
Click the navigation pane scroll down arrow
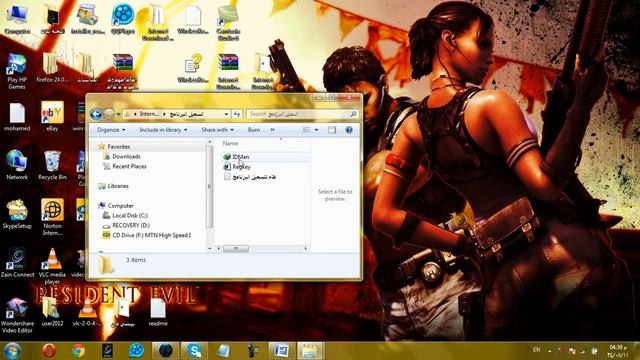coord(210,248)
